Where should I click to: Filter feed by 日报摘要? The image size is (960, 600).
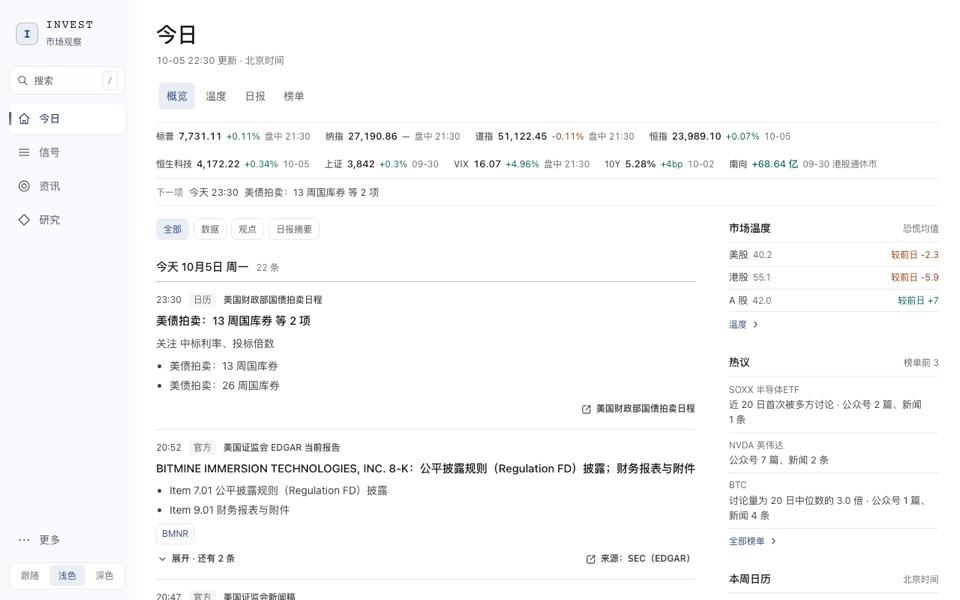pyautogui.click(x=294, y=229)
